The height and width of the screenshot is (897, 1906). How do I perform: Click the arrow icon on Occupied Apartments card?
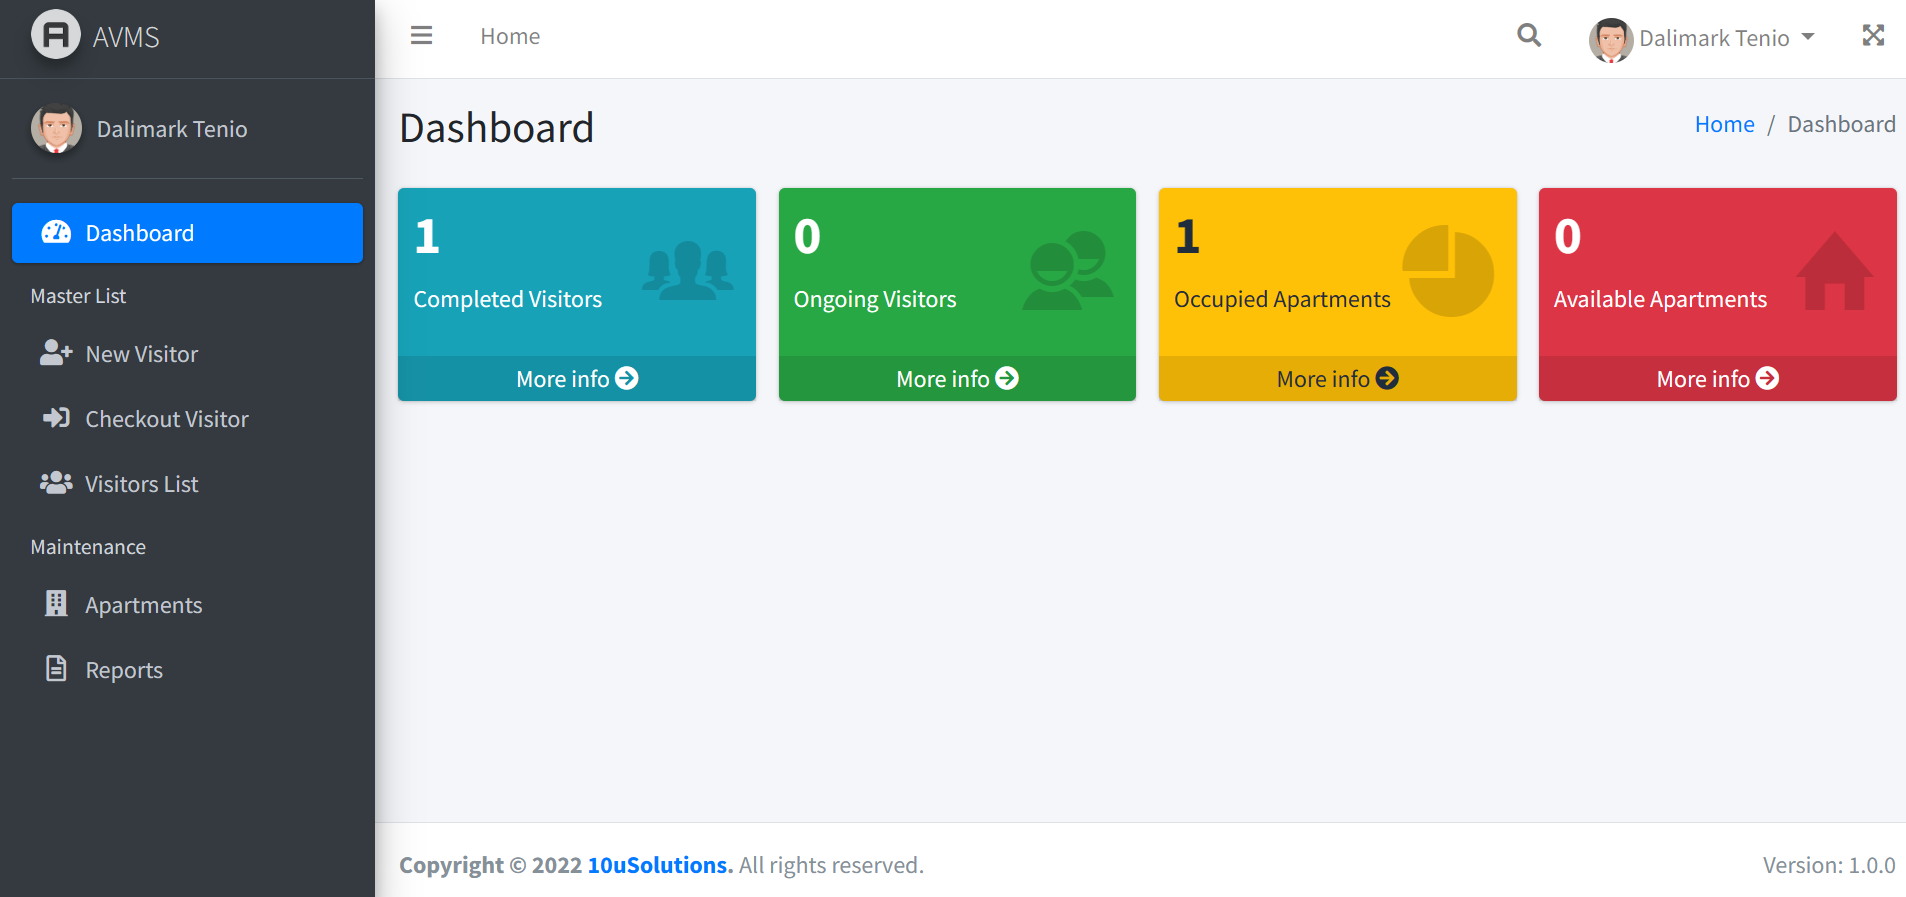pos(1387,378)
